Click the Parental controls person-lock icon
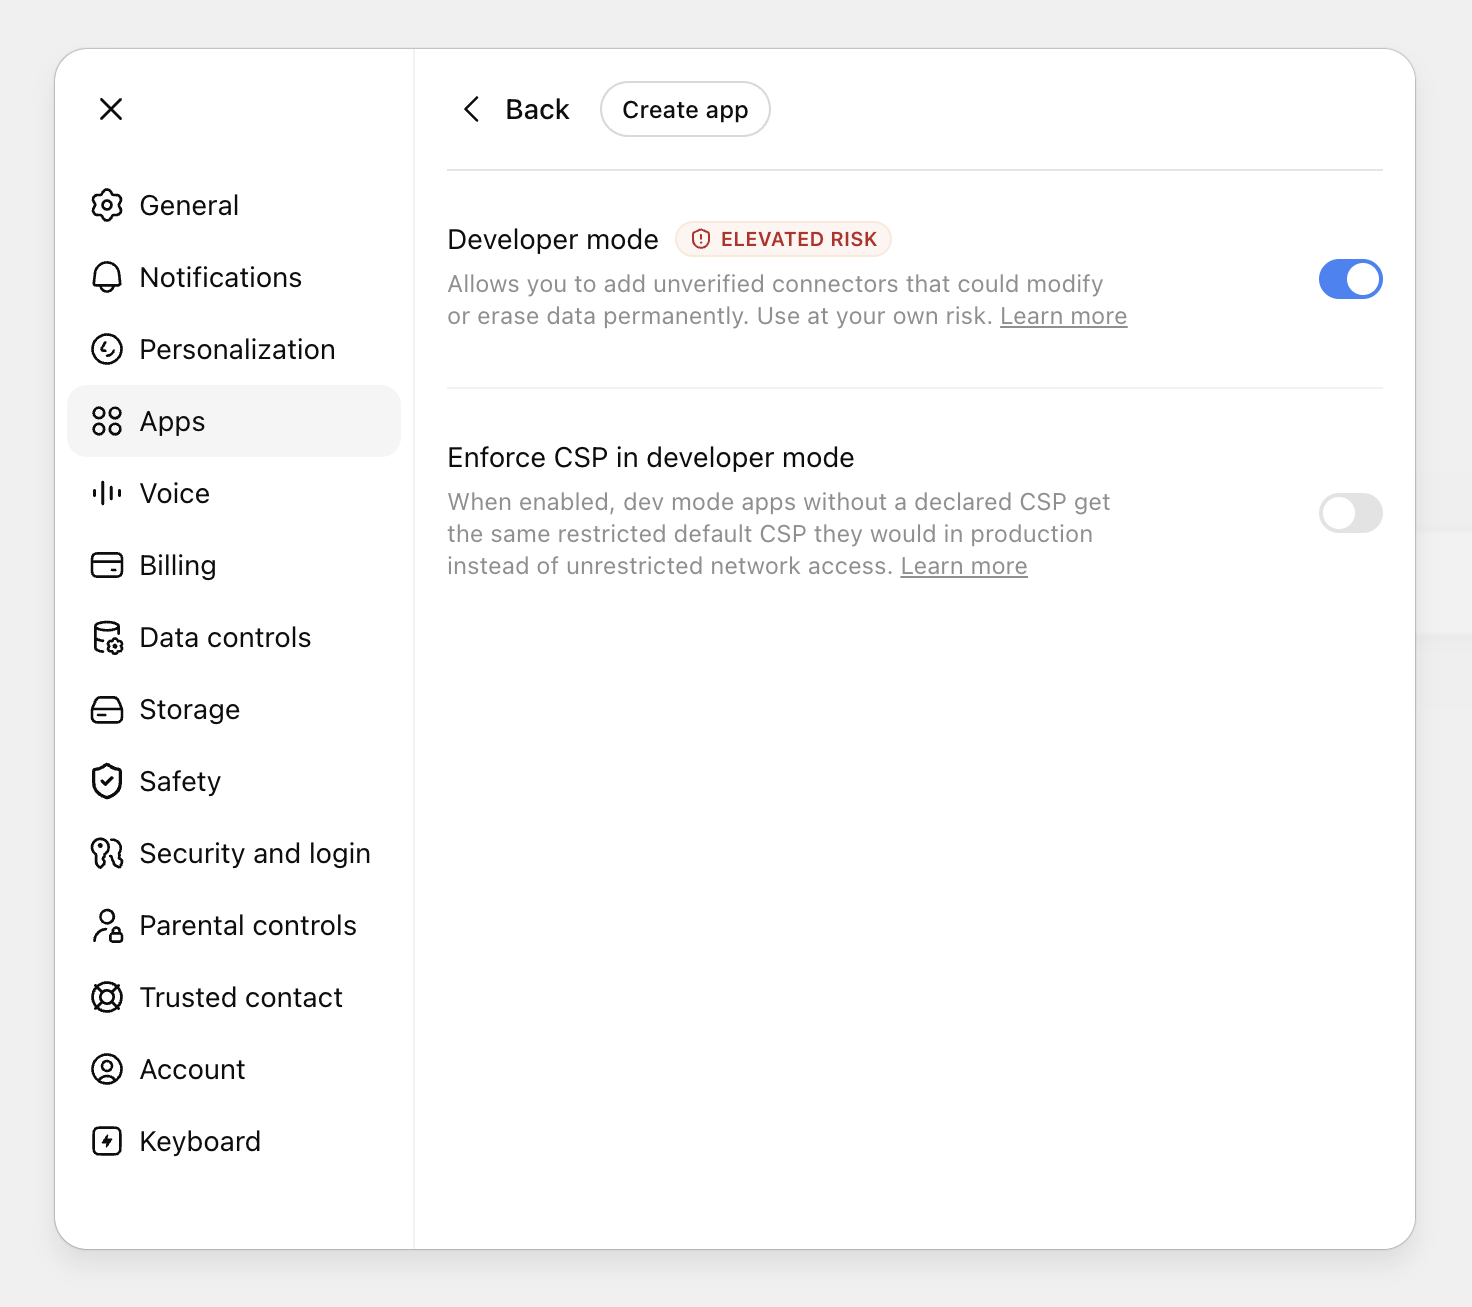 [107, 925]
